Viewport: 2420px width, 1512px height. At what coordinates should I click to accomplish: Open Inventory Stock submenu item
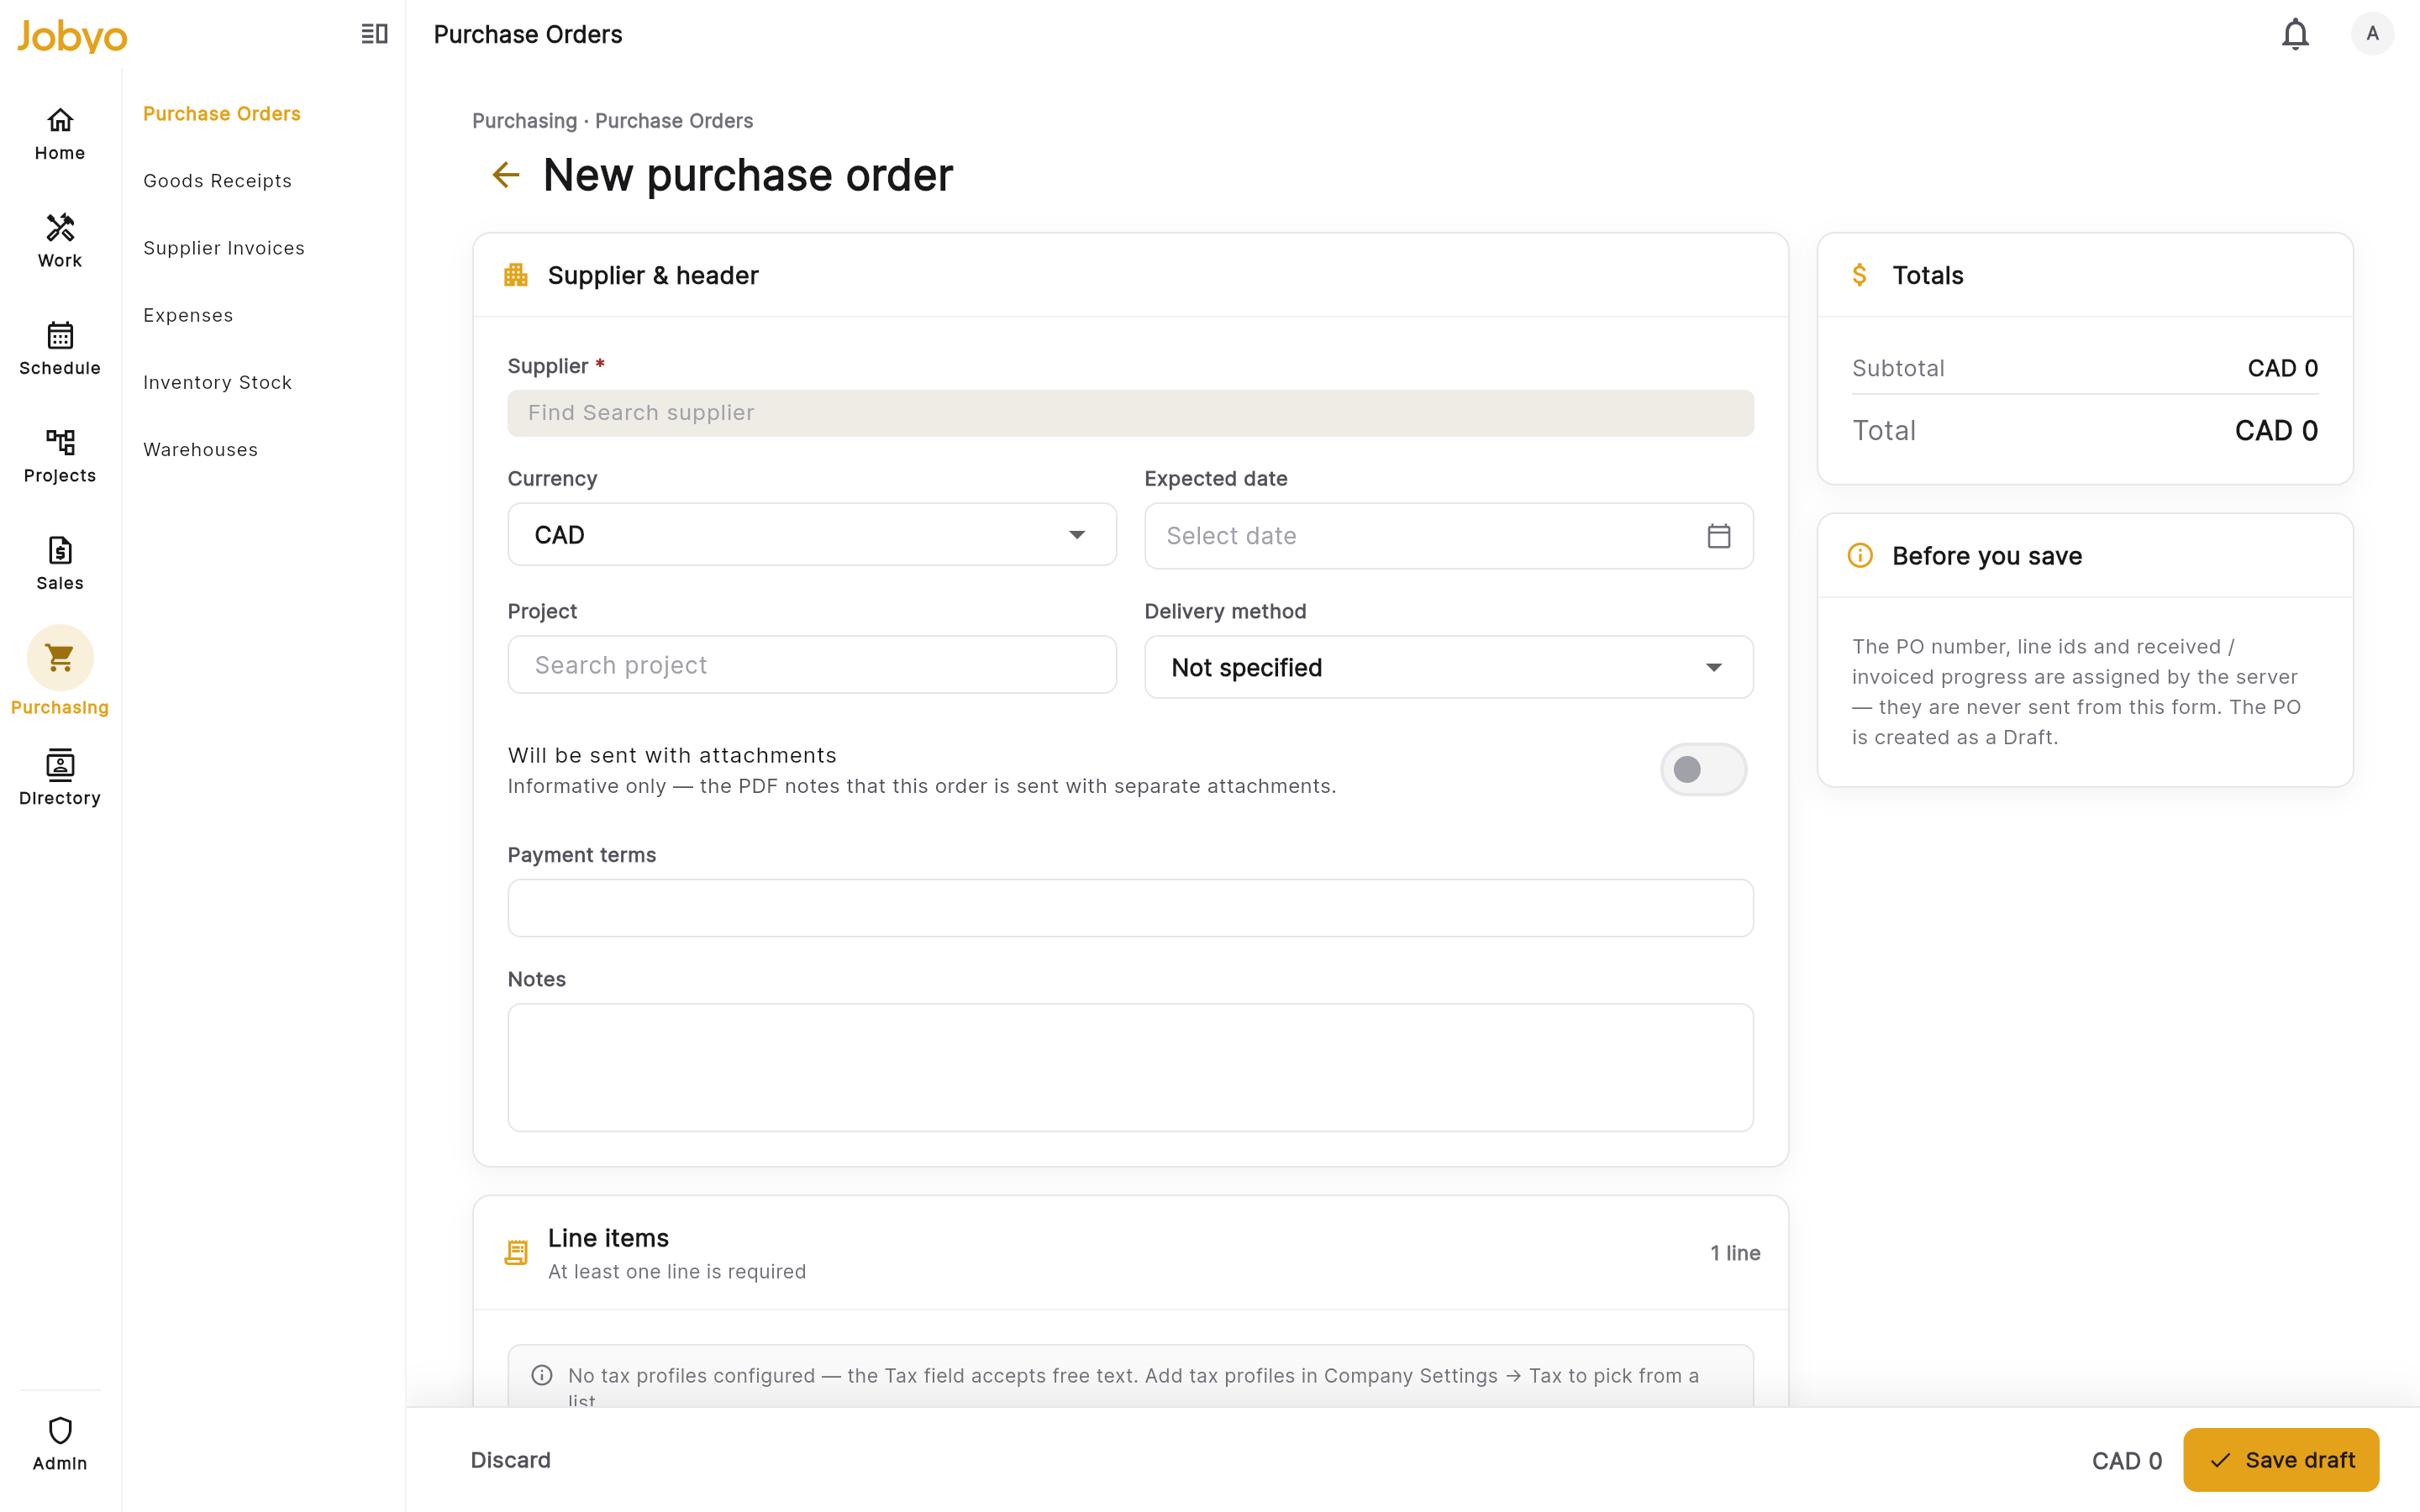218,383
